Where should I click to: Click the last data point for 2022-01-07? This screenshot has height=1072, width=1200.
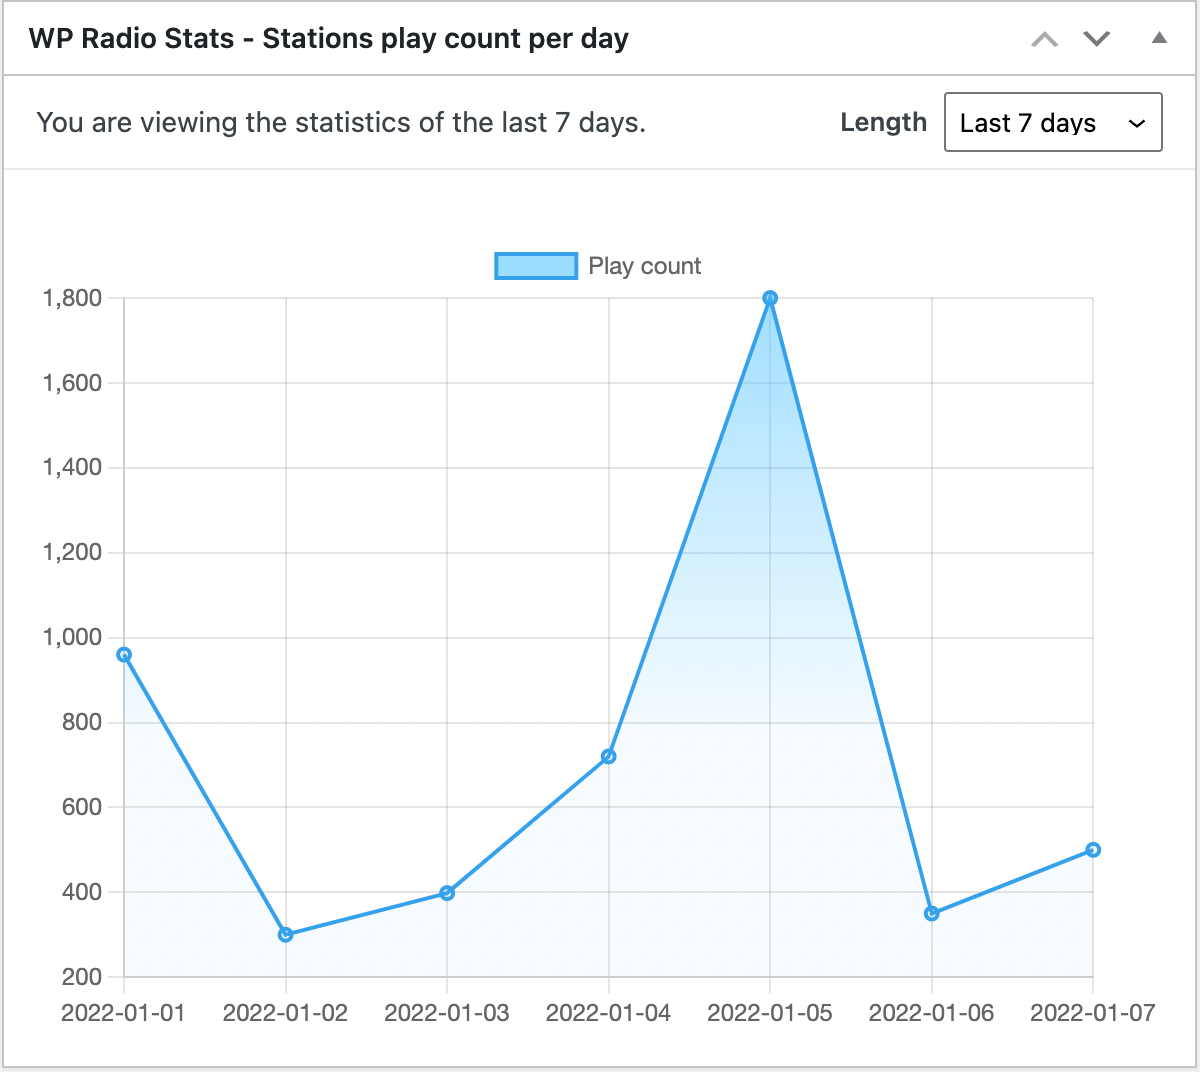click(1093, 850)
